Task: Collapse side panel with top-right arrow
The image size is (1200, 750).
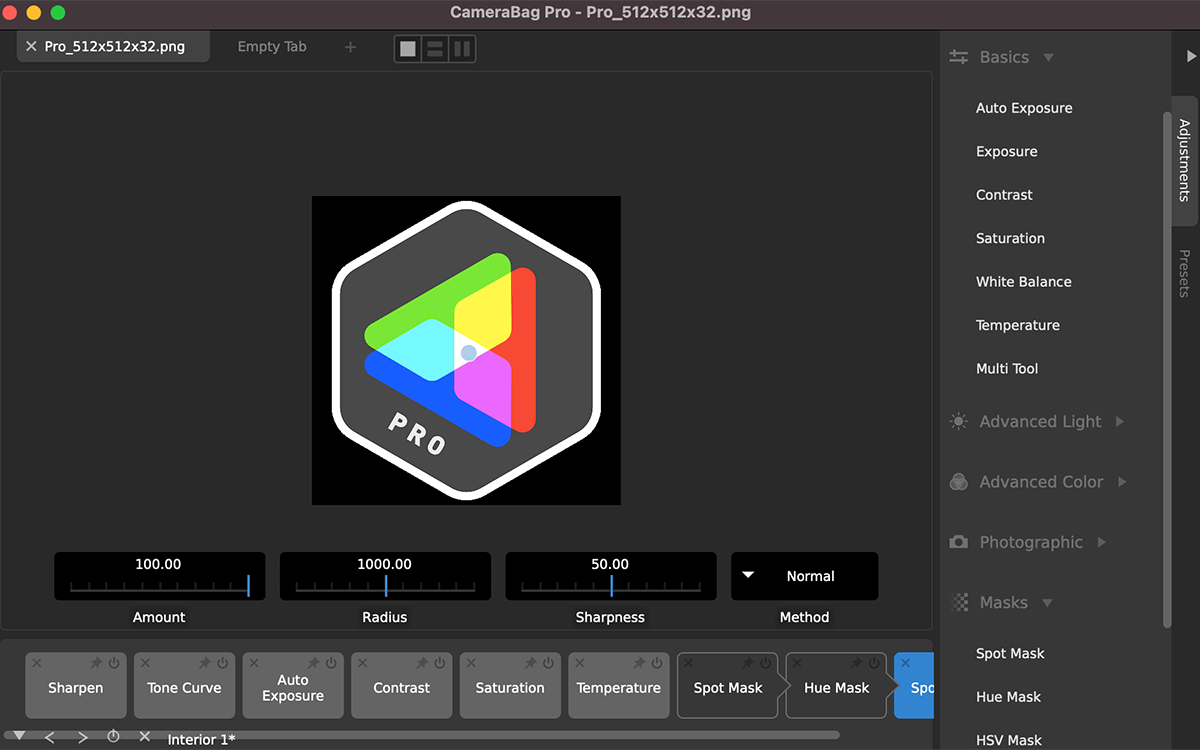Action: coord(1190,56)
